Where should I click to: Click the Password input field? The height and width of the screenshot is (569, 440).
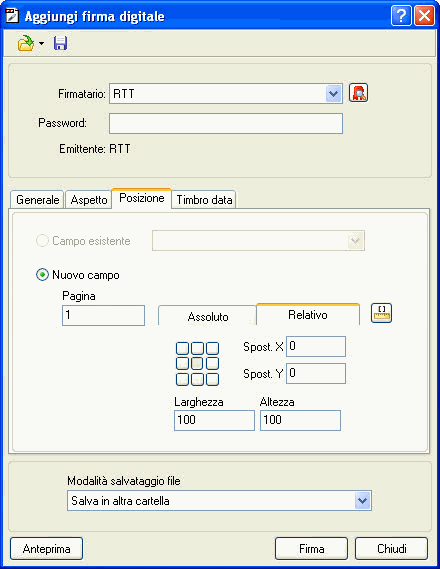[226, 123]
